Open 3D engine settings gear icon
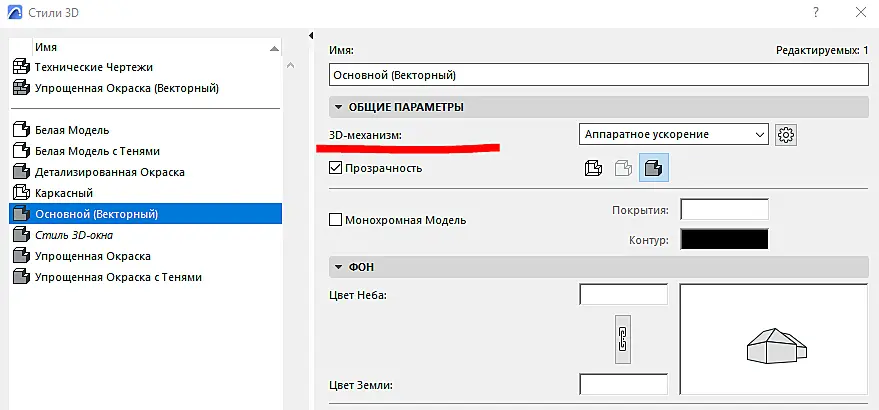 [x=787, y=135]
